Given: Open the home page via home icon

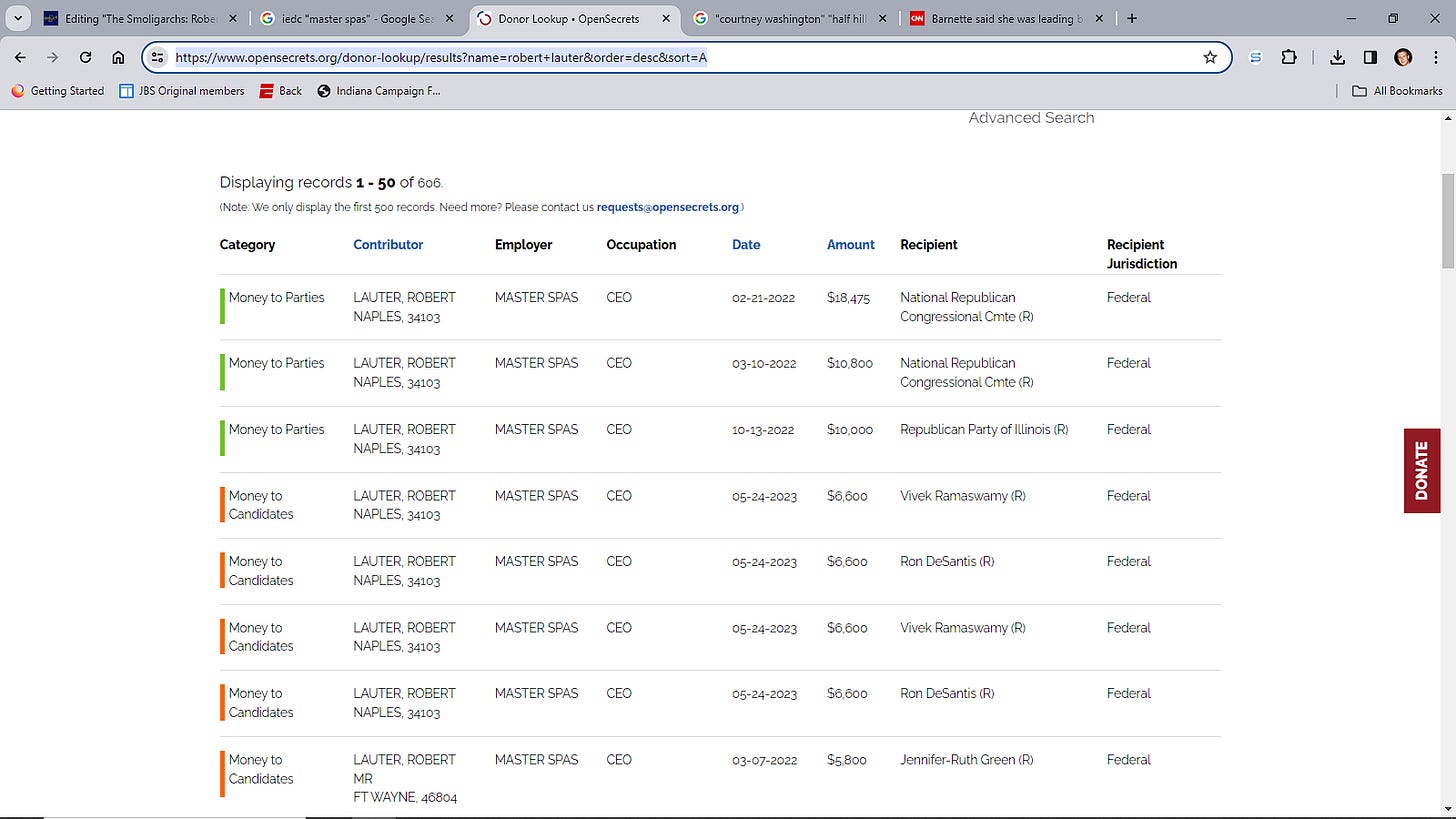Looking at the screenshot, I should (118, 58).
